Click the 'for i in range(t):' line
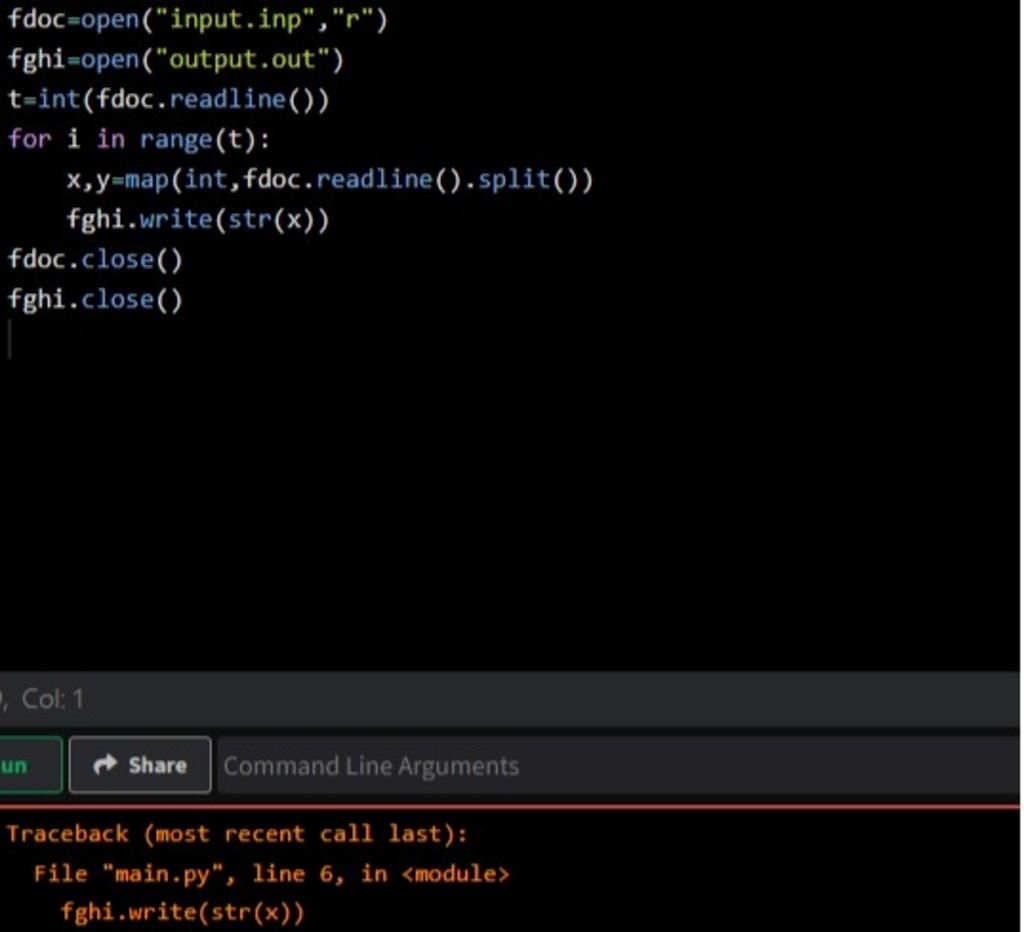The height and width of the screenshot is (932, 1024). (138, 139)
